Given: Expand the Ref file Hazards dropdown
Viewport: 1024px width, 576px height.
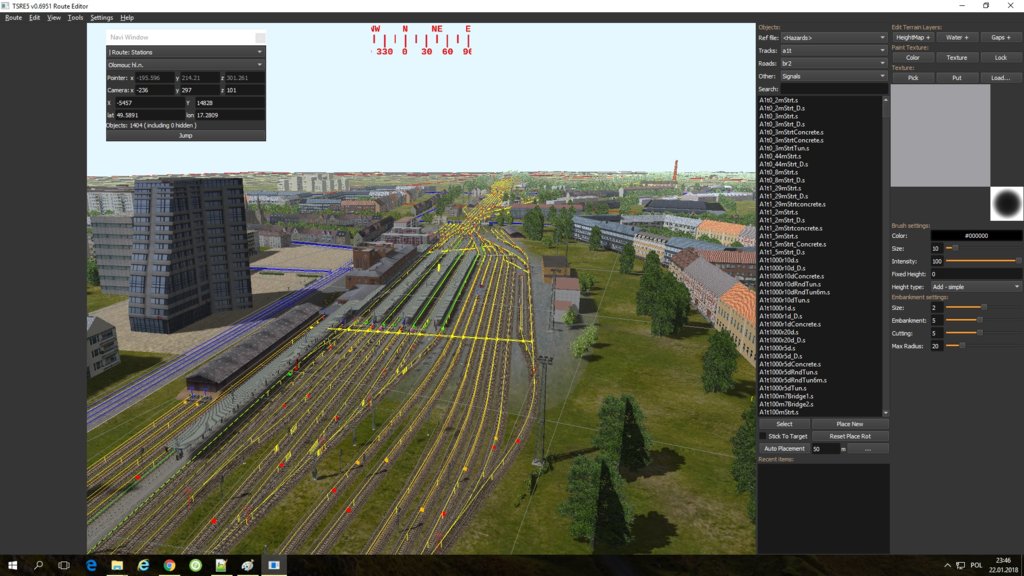Looking at the screenshot, I should click(x=833, y=38).
